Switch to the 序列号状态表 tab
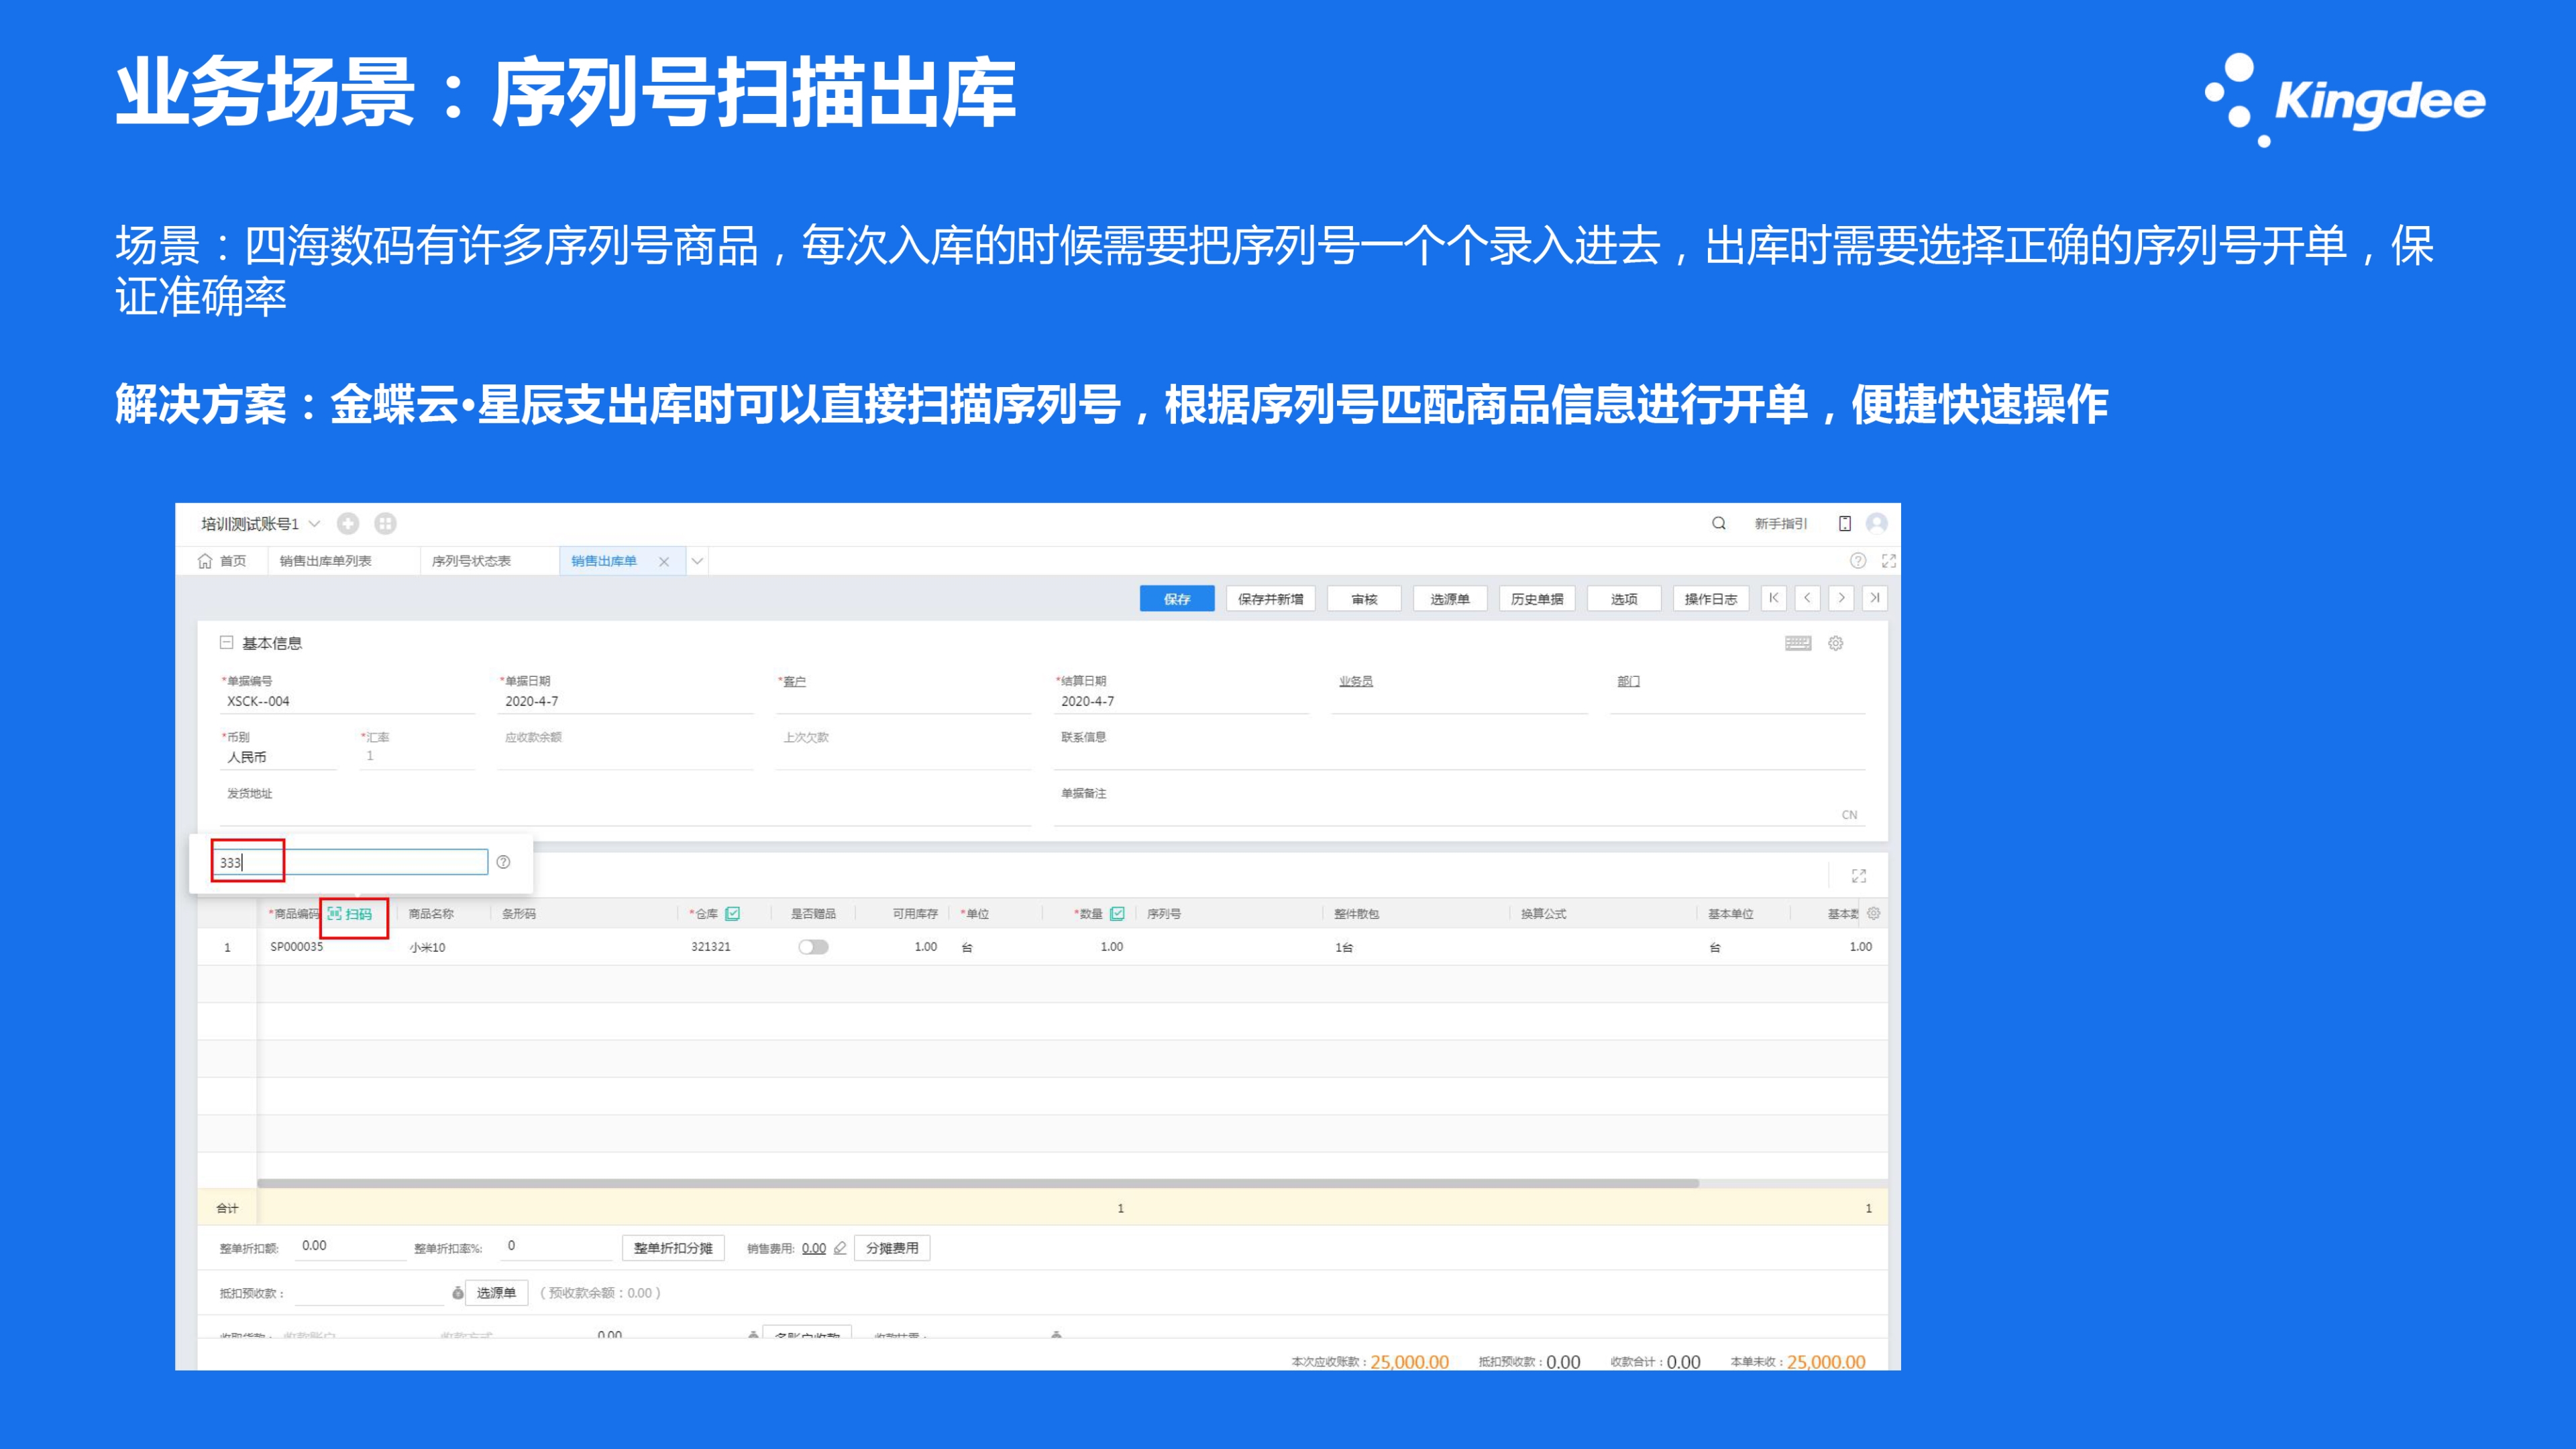The image size is (2576, 1449). [x=471, y=561]
